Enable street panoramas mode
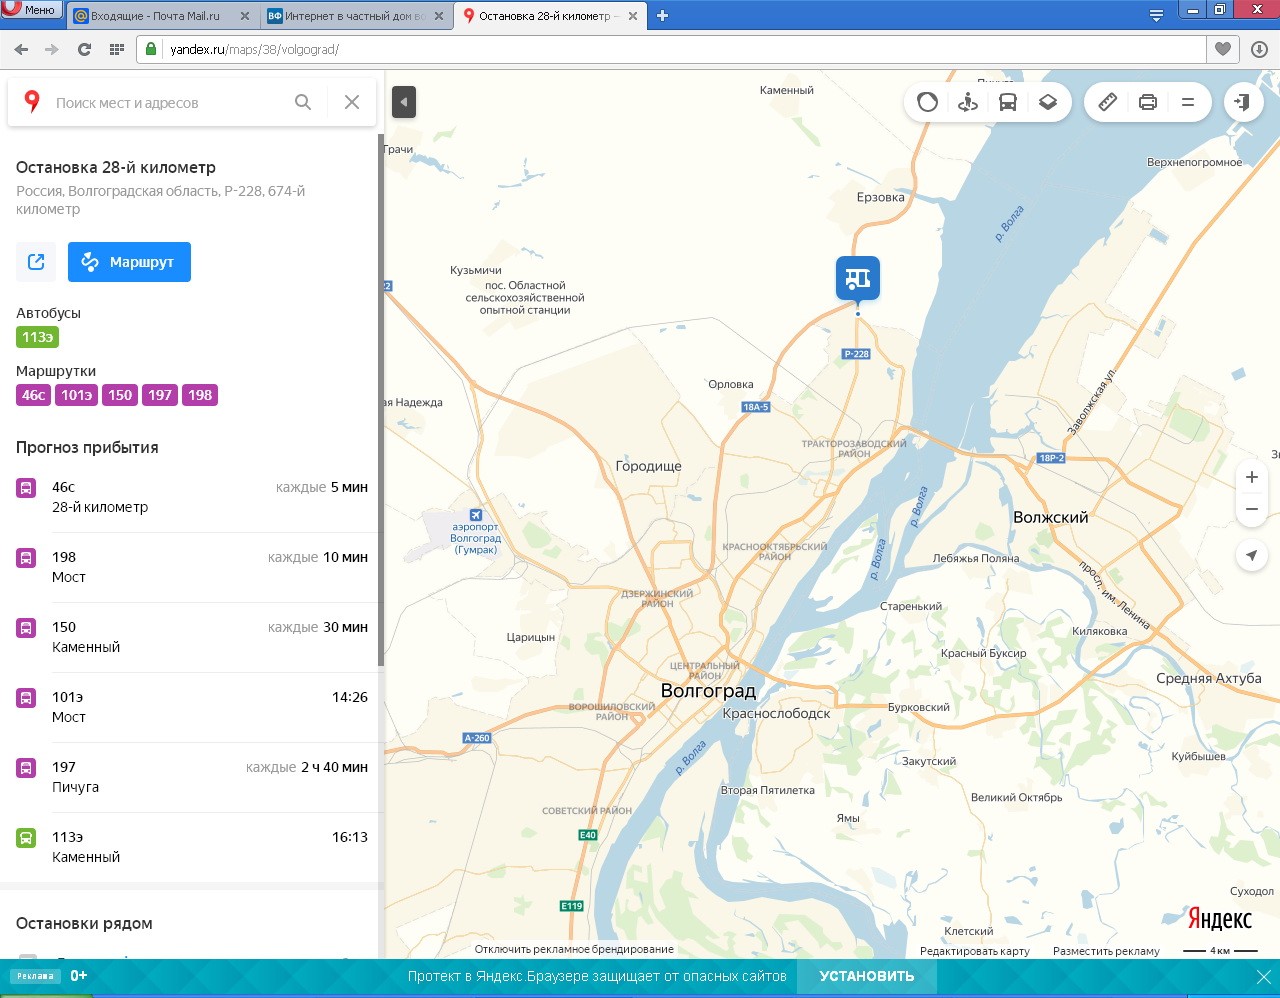 point(968,102)
